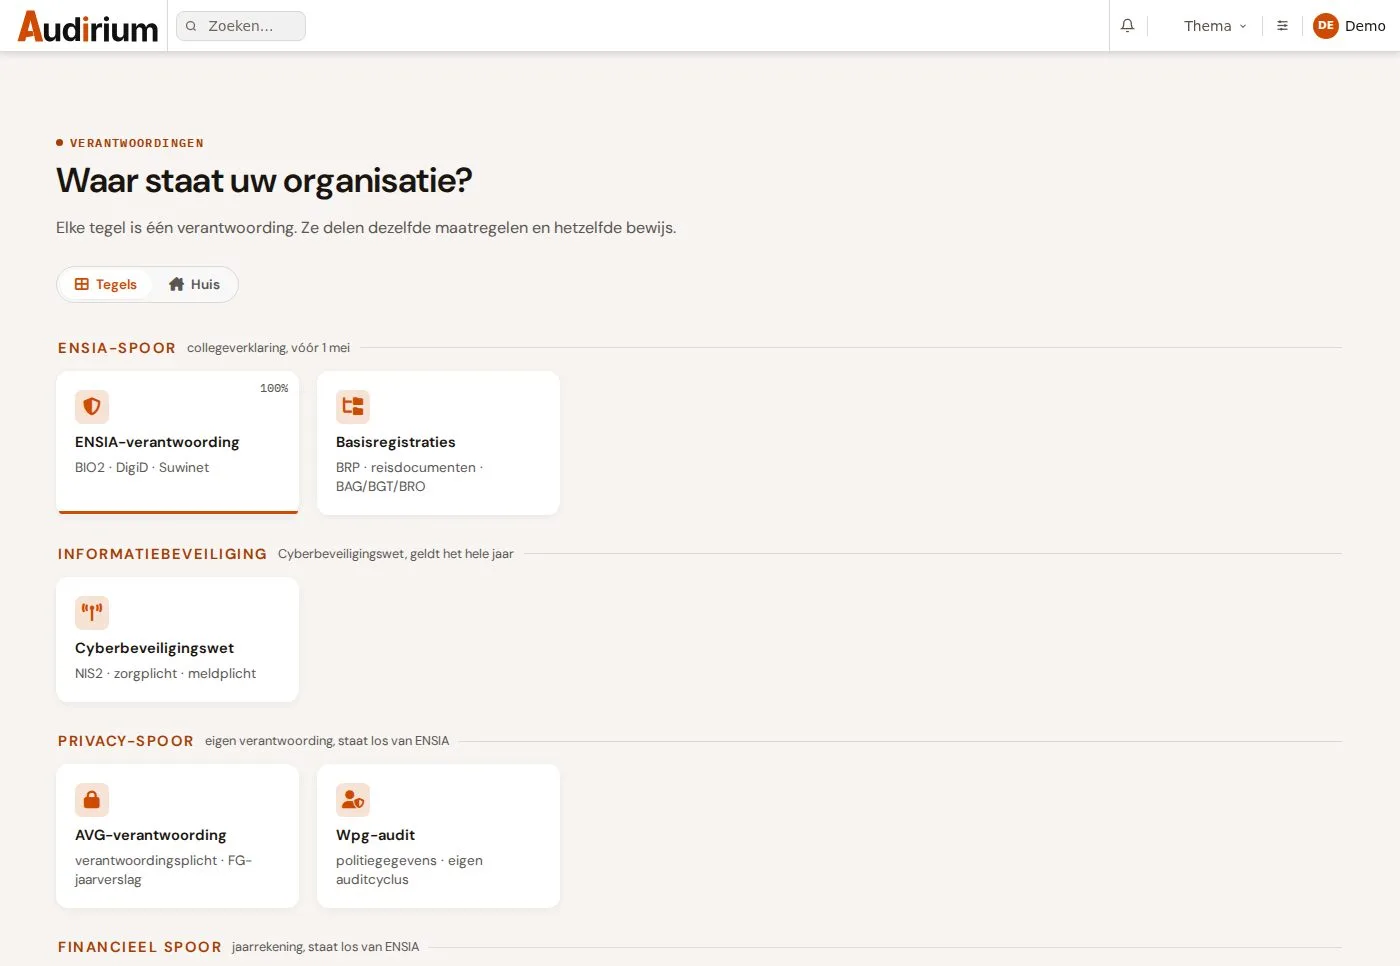Click the DE avatar badge
Image resolution: width=1400 pixels, height=966 pixels.
[1326, 26]
